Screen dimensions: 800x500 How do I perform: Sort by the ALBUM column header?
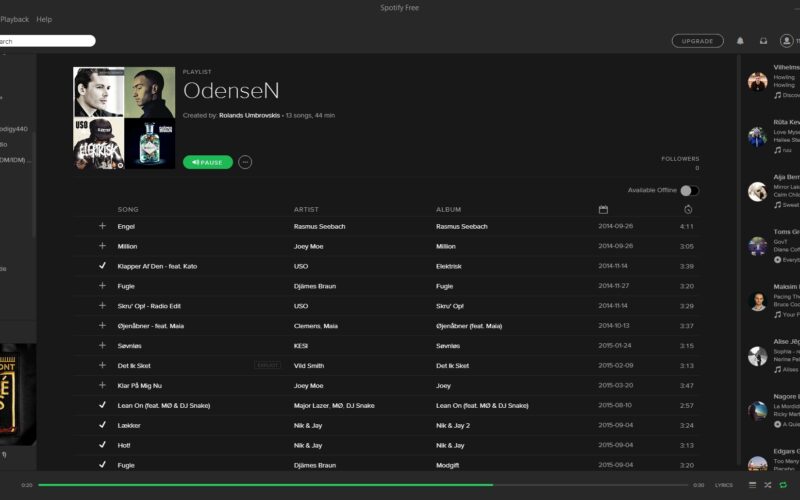tap(448, 210)
